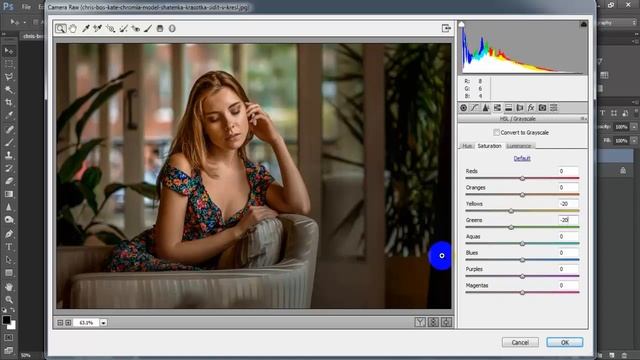Select Photoshop Pen tool in left toolbar
Image resolution: width=640 pixels, height=360 pixels.
pyautogui.click(x=9, y=234)
